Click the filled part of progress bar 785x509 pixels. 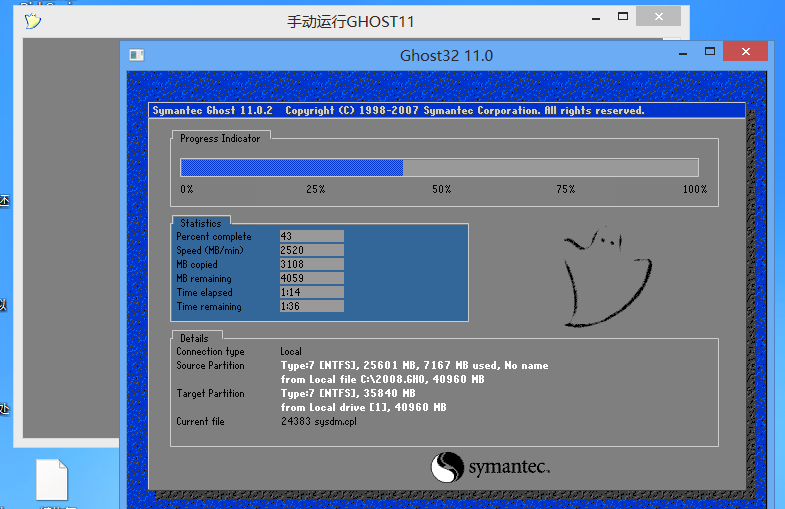pyautogui.click(x=292, y=168)
